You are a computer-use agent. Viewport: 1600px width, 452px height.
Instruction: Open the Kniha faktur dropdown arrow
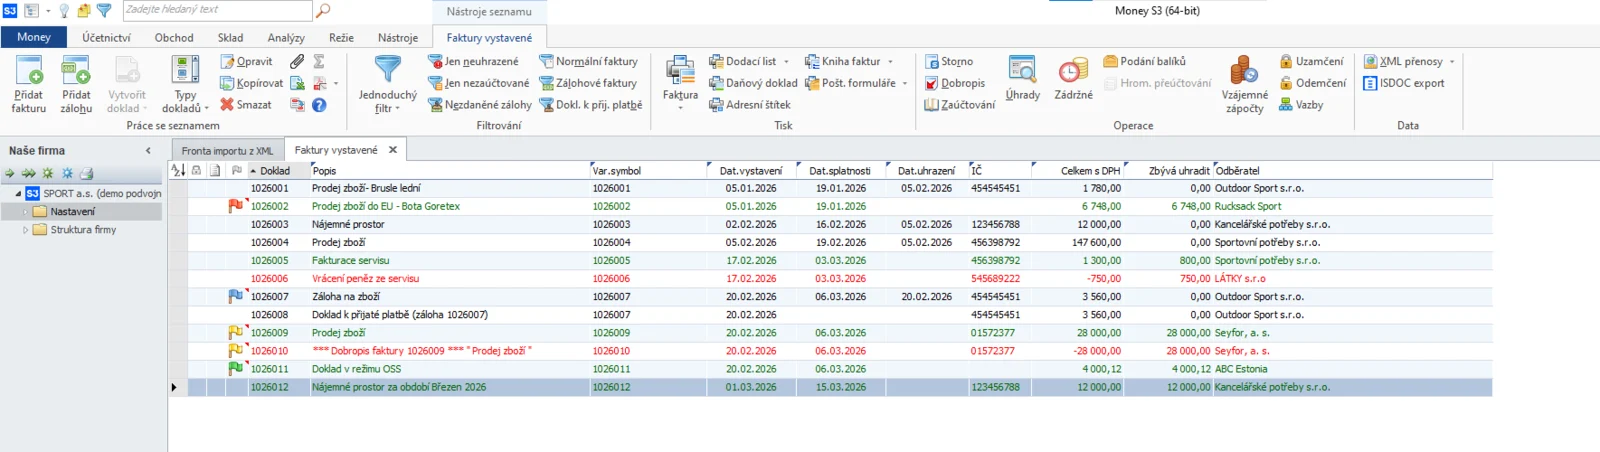(890, 62)
